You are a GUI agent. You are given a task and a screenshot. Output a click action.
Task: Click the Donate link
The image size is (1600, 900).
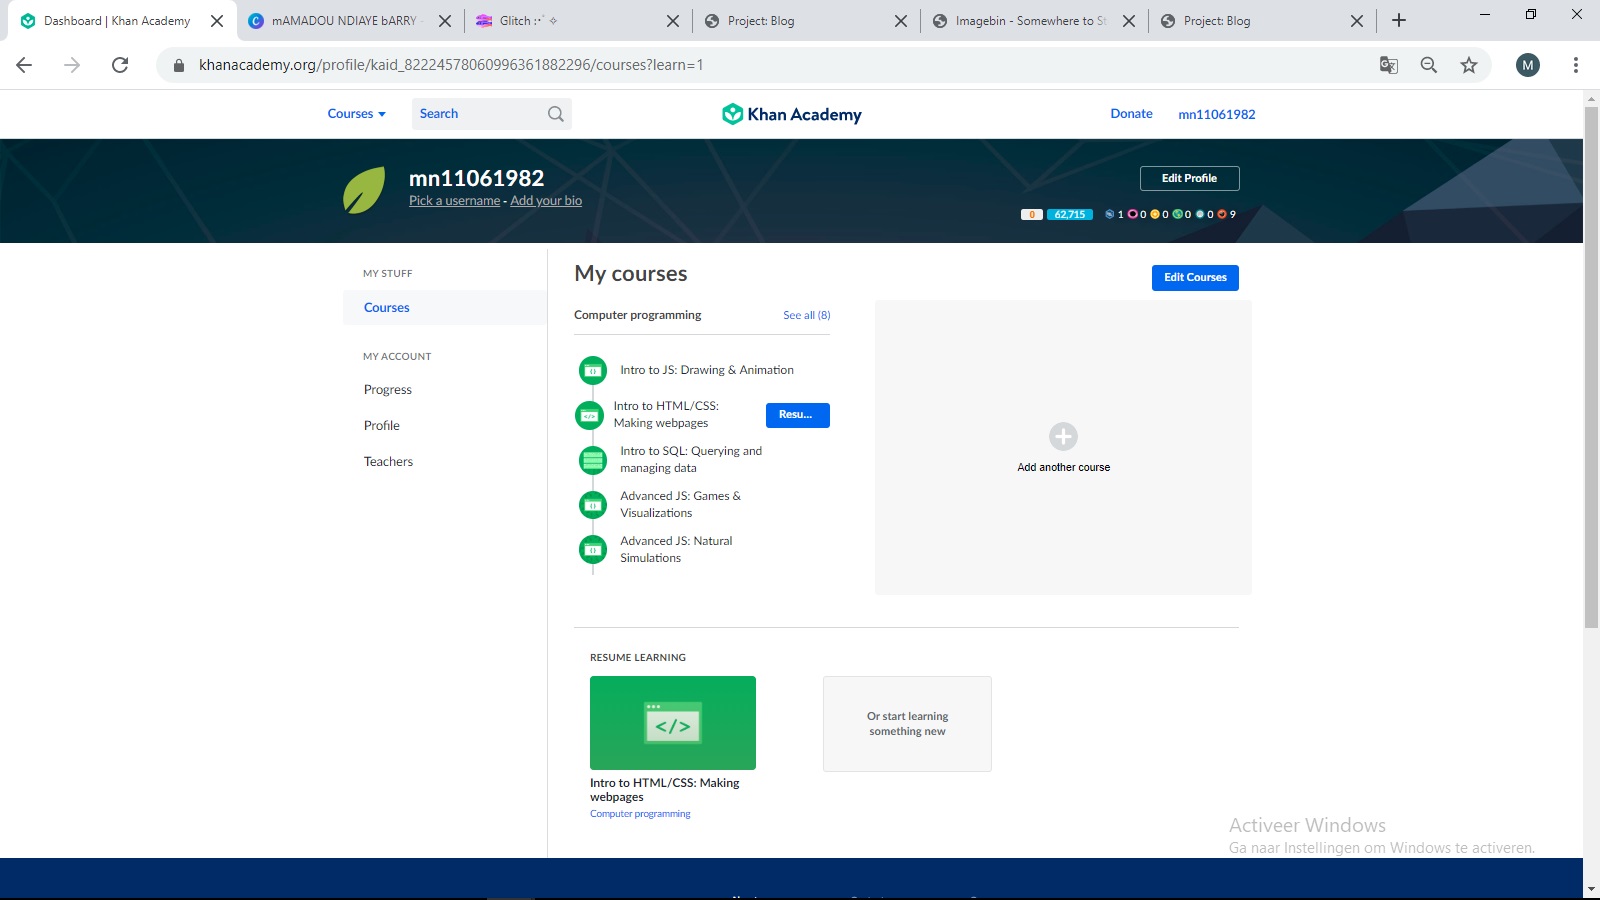click(1131, 114)
